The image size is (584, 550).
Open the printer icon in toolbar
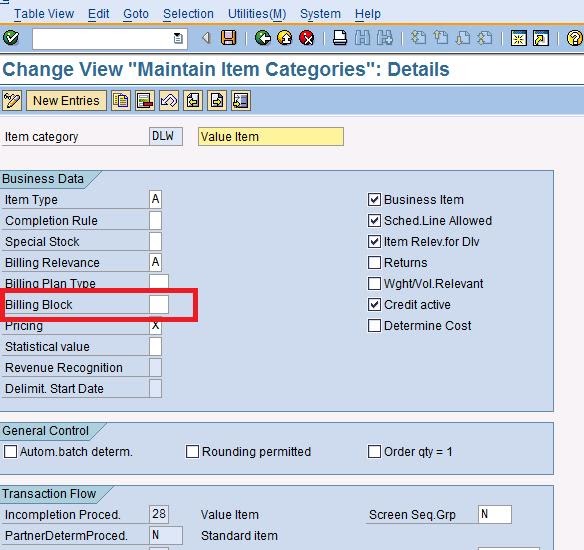(x=340, y=38)
